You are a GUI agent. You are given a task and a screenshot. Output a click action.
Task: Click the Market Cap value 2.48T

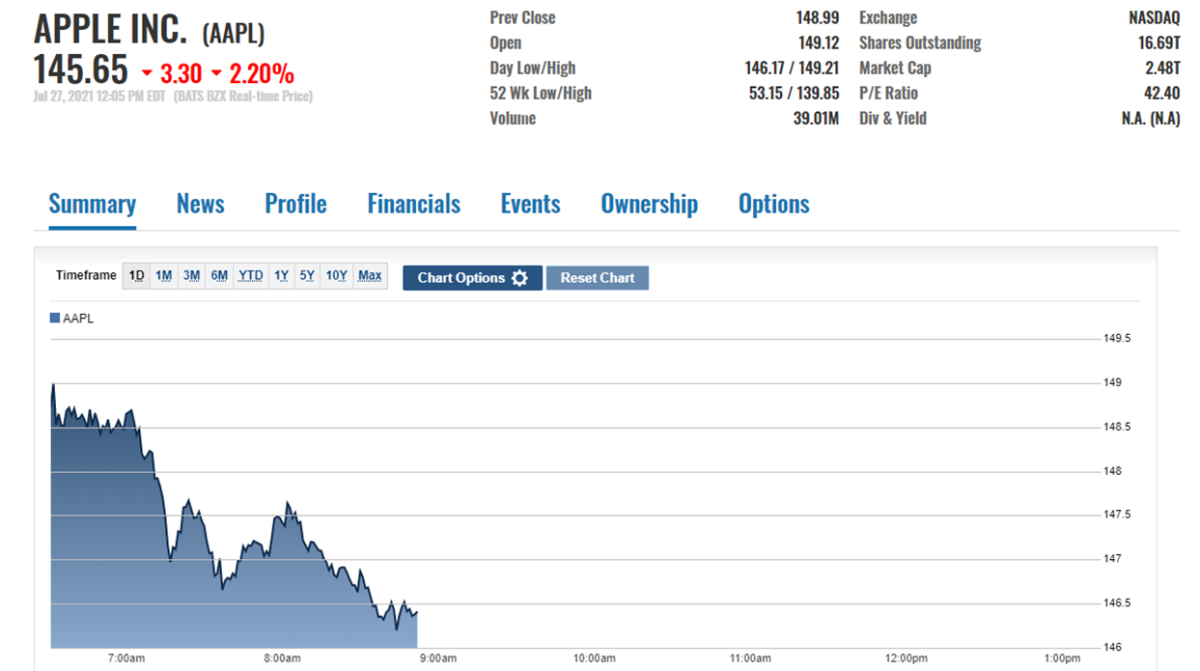click(1163, 68)
